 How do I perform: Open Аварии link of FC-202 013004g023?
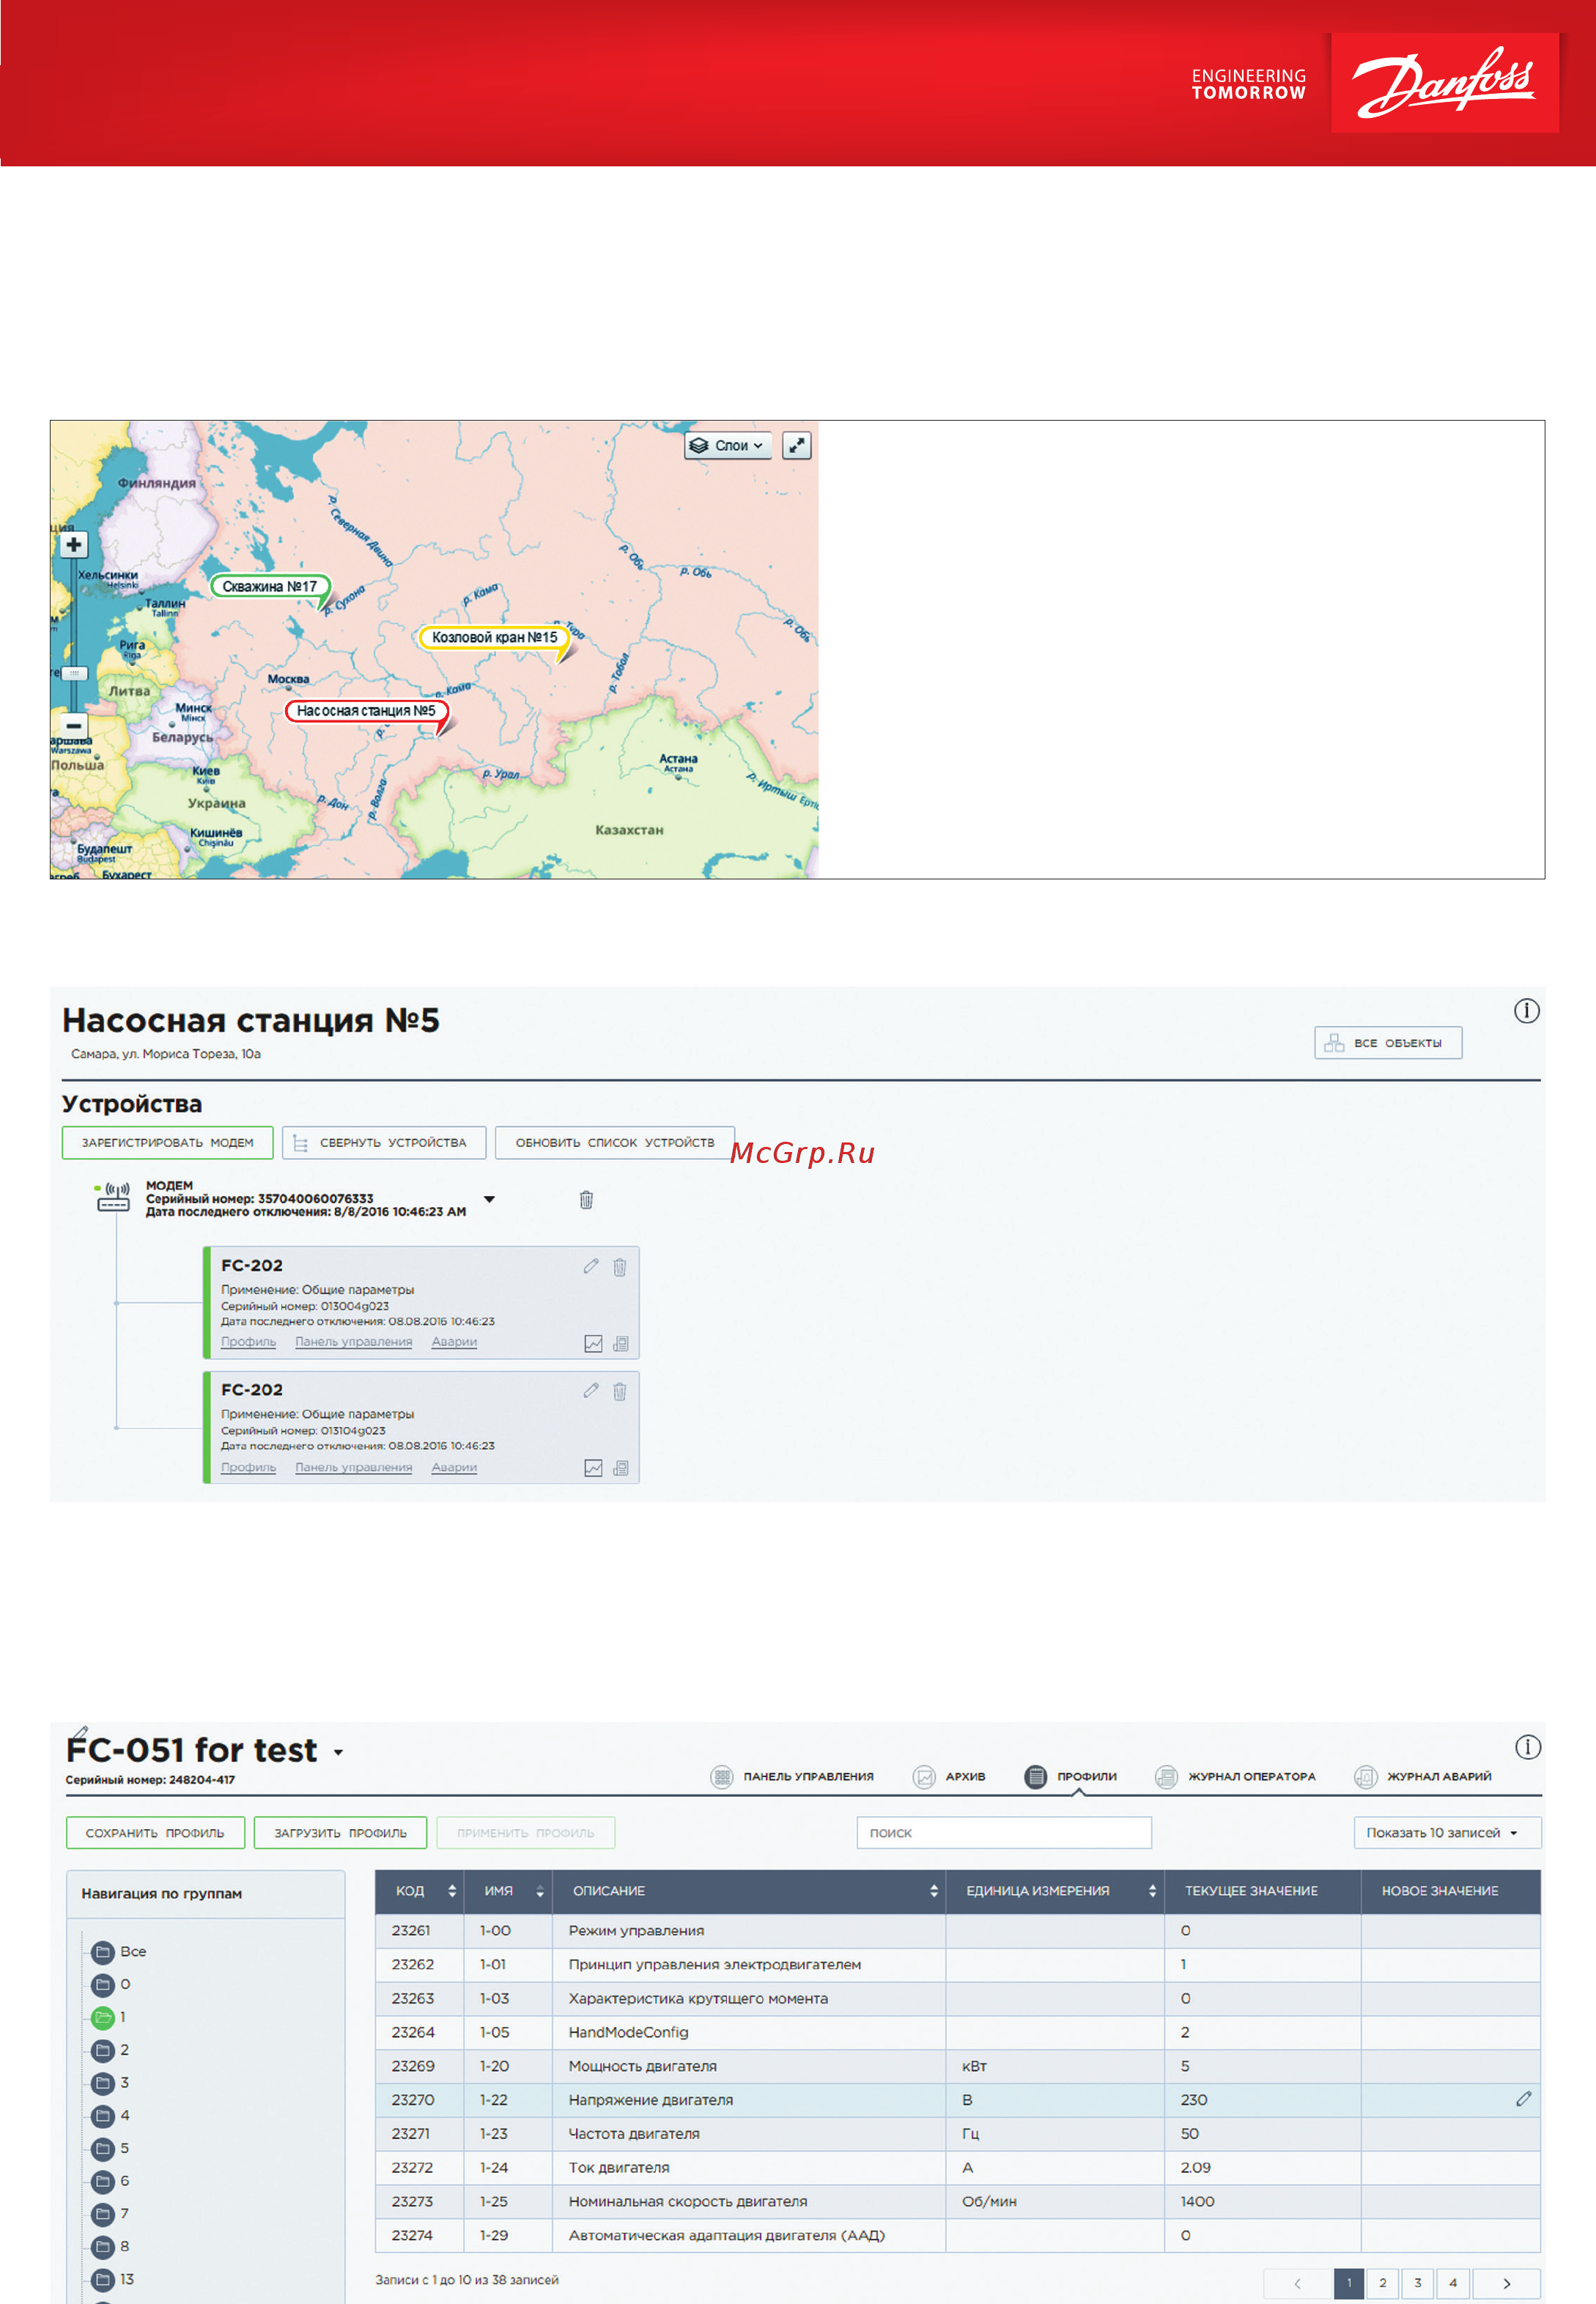pyautogui.click(x=454, y=1342)
